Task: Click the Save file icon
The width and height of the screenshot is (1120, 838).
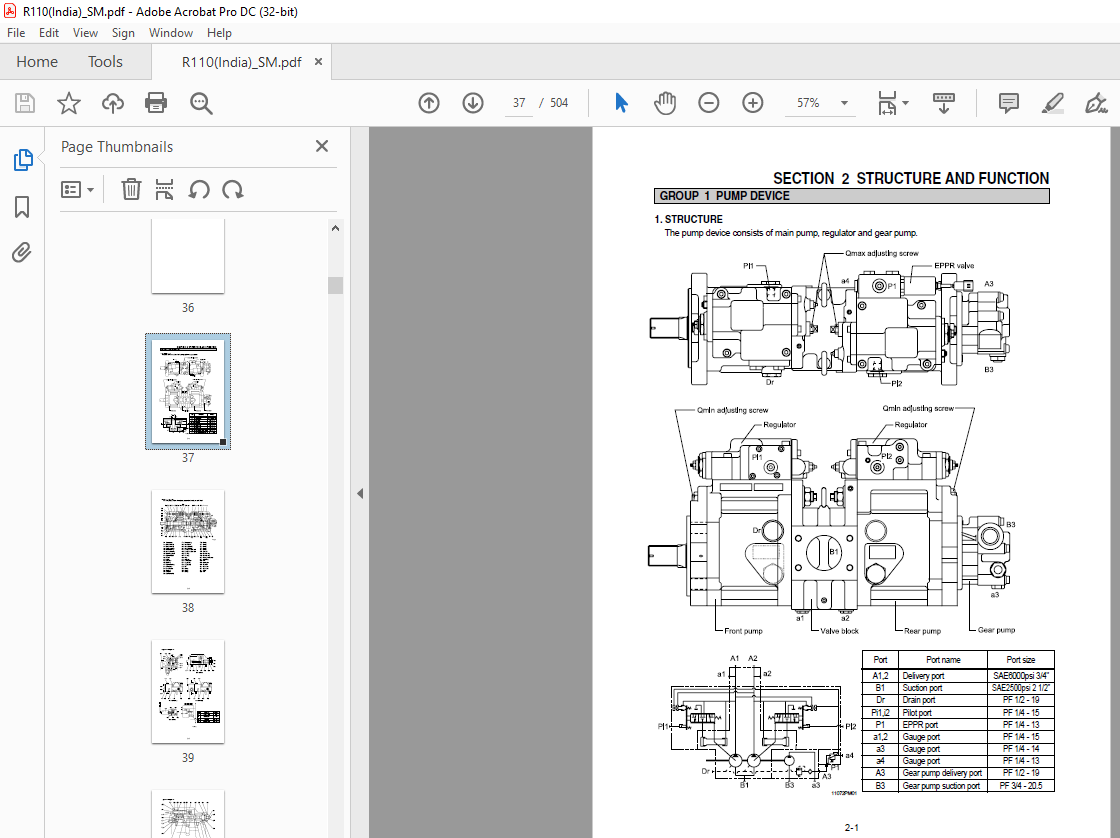Action: click(25, 103)
